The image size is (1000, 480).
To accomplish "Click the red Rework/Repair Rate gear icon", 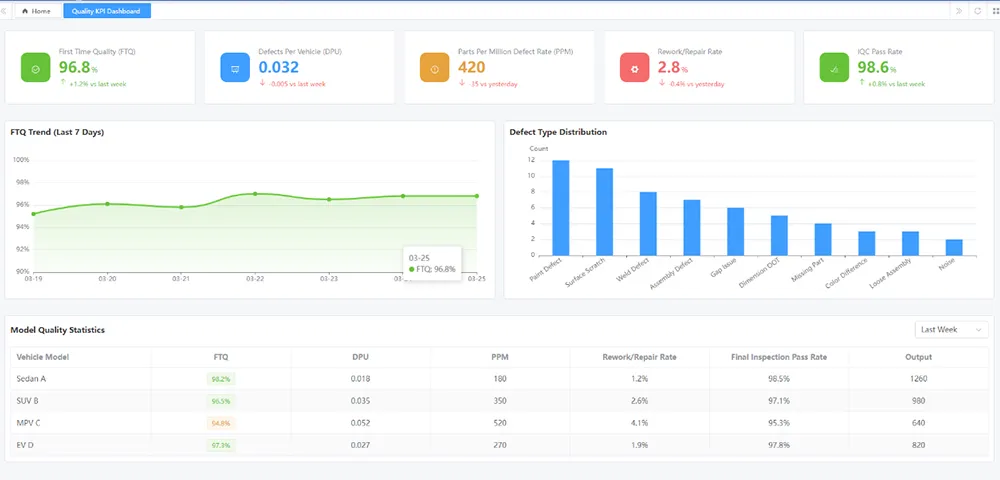I will coord(635,68).
